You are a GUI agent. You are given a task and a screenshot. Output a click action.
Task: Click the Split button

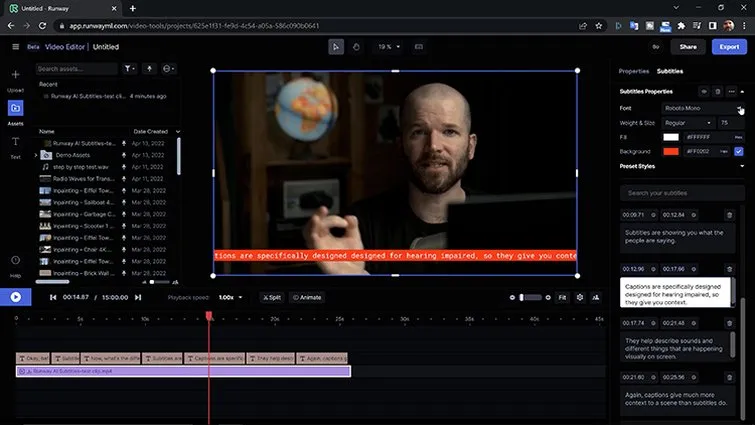271,297
